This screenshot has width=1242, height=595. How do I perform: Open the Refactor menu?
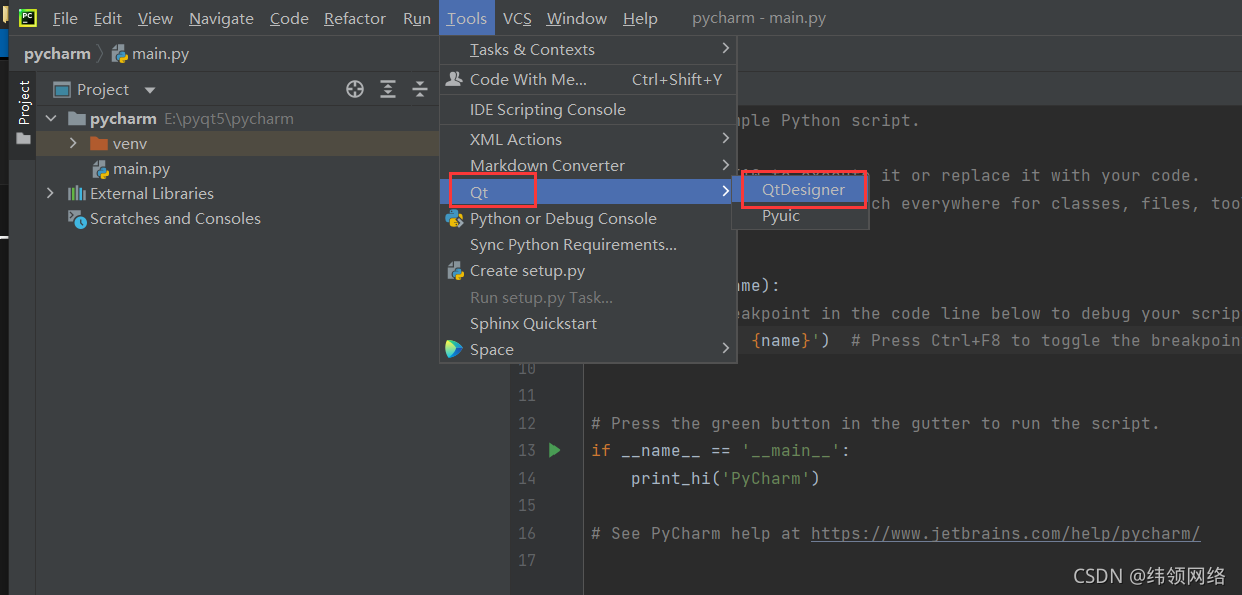(x=355, y=18)
